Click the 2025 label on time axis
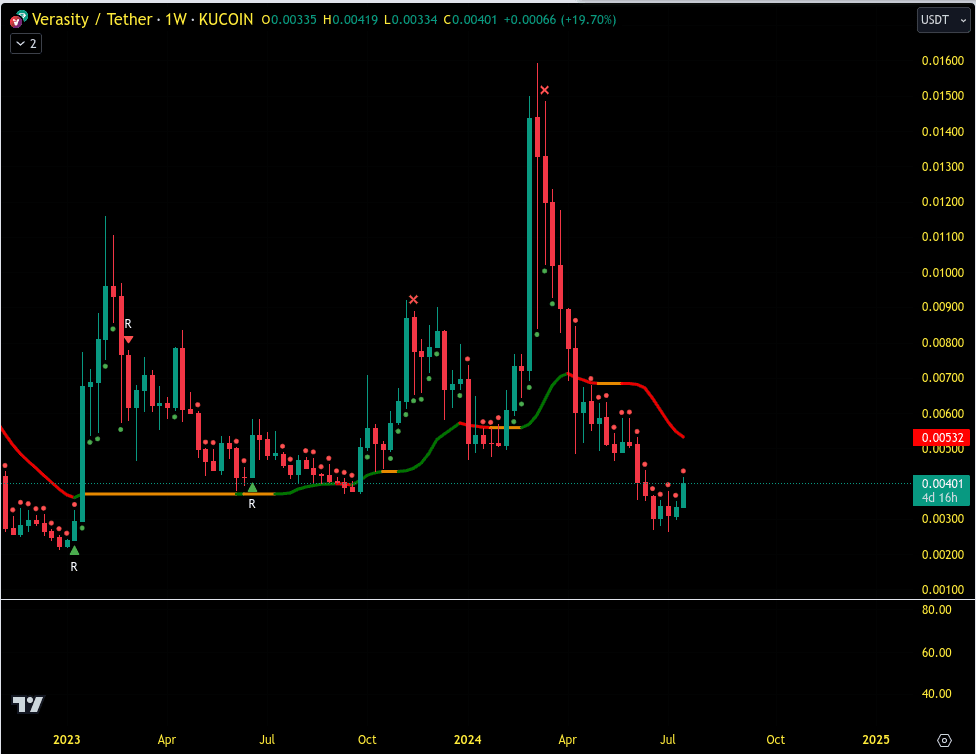Image resolution: width=976 pixels, height=754 pixels. click(876, 740)
